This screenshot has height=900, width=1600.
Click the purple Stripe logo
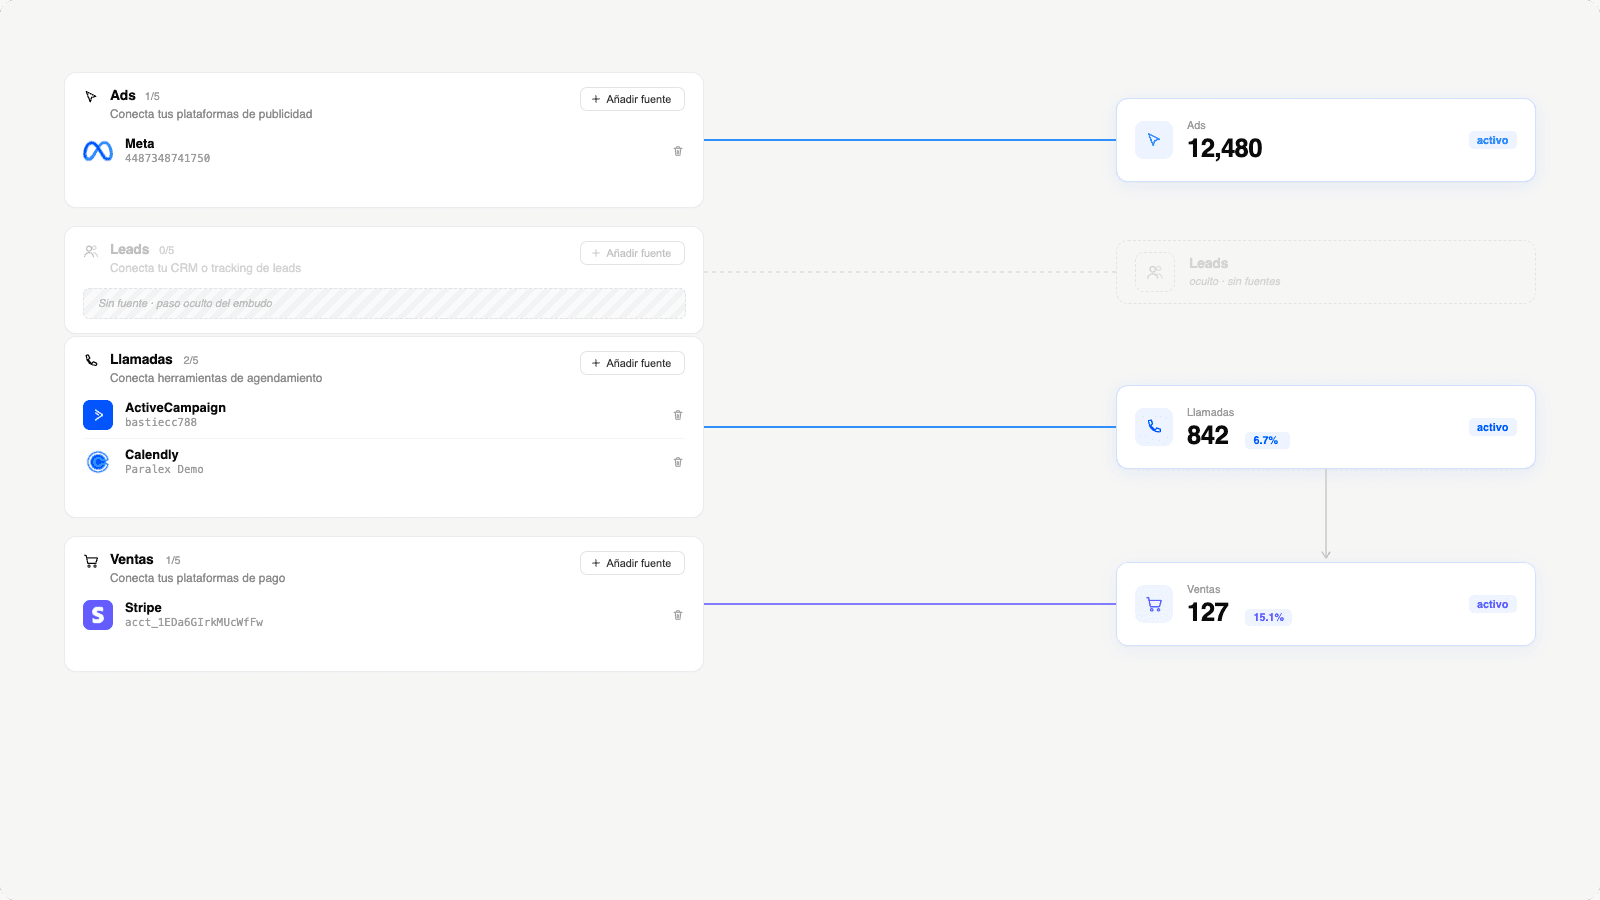98,615
